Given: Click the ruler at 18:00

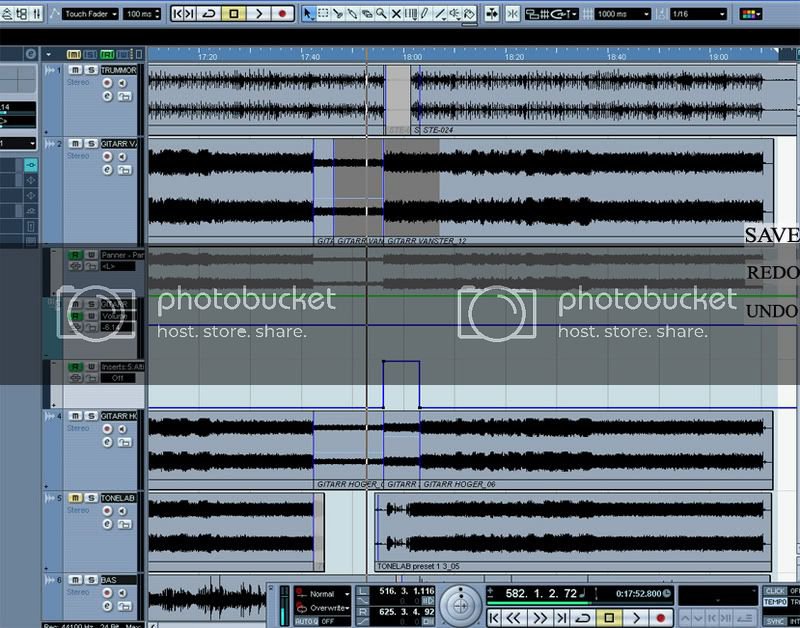Looking at the screenshot, I should pyautogui.click(x=412, y=57).
